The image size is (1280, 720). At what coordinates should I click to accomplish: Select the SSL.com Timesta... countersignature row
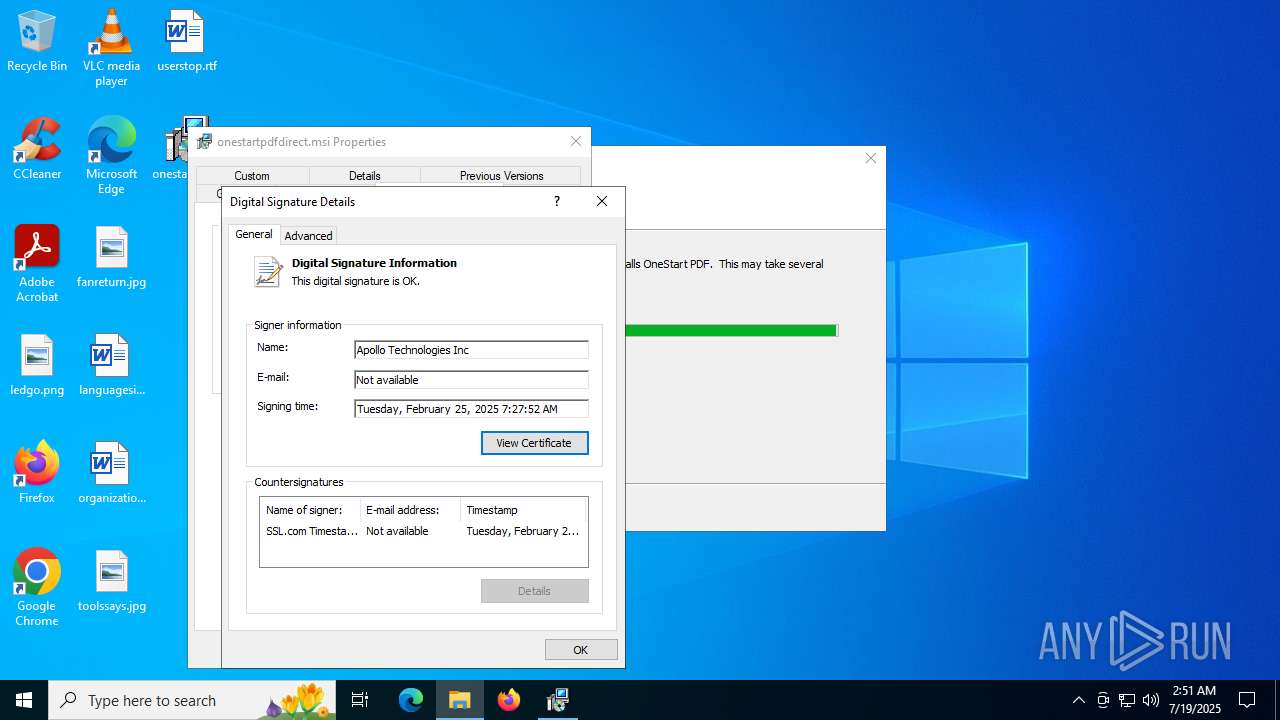pyautogui.click(x=423, y=531)
